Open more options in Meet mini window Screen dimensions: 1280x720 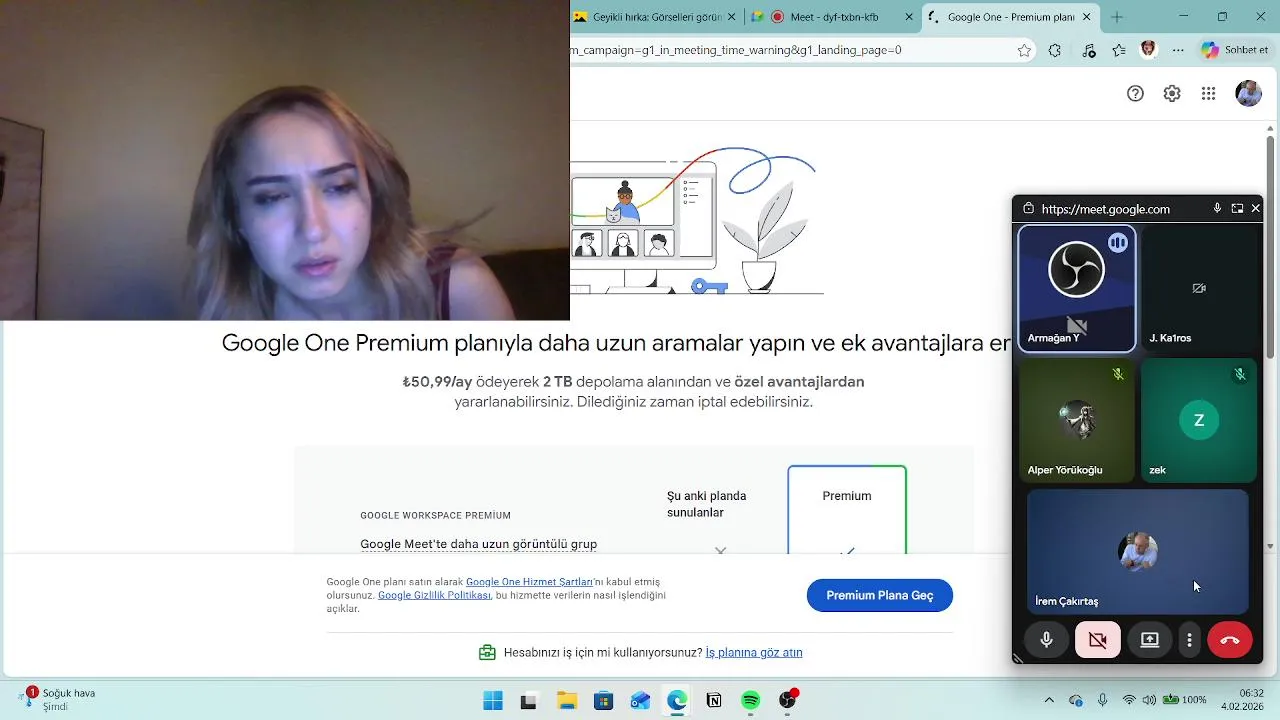(1189, 640)
